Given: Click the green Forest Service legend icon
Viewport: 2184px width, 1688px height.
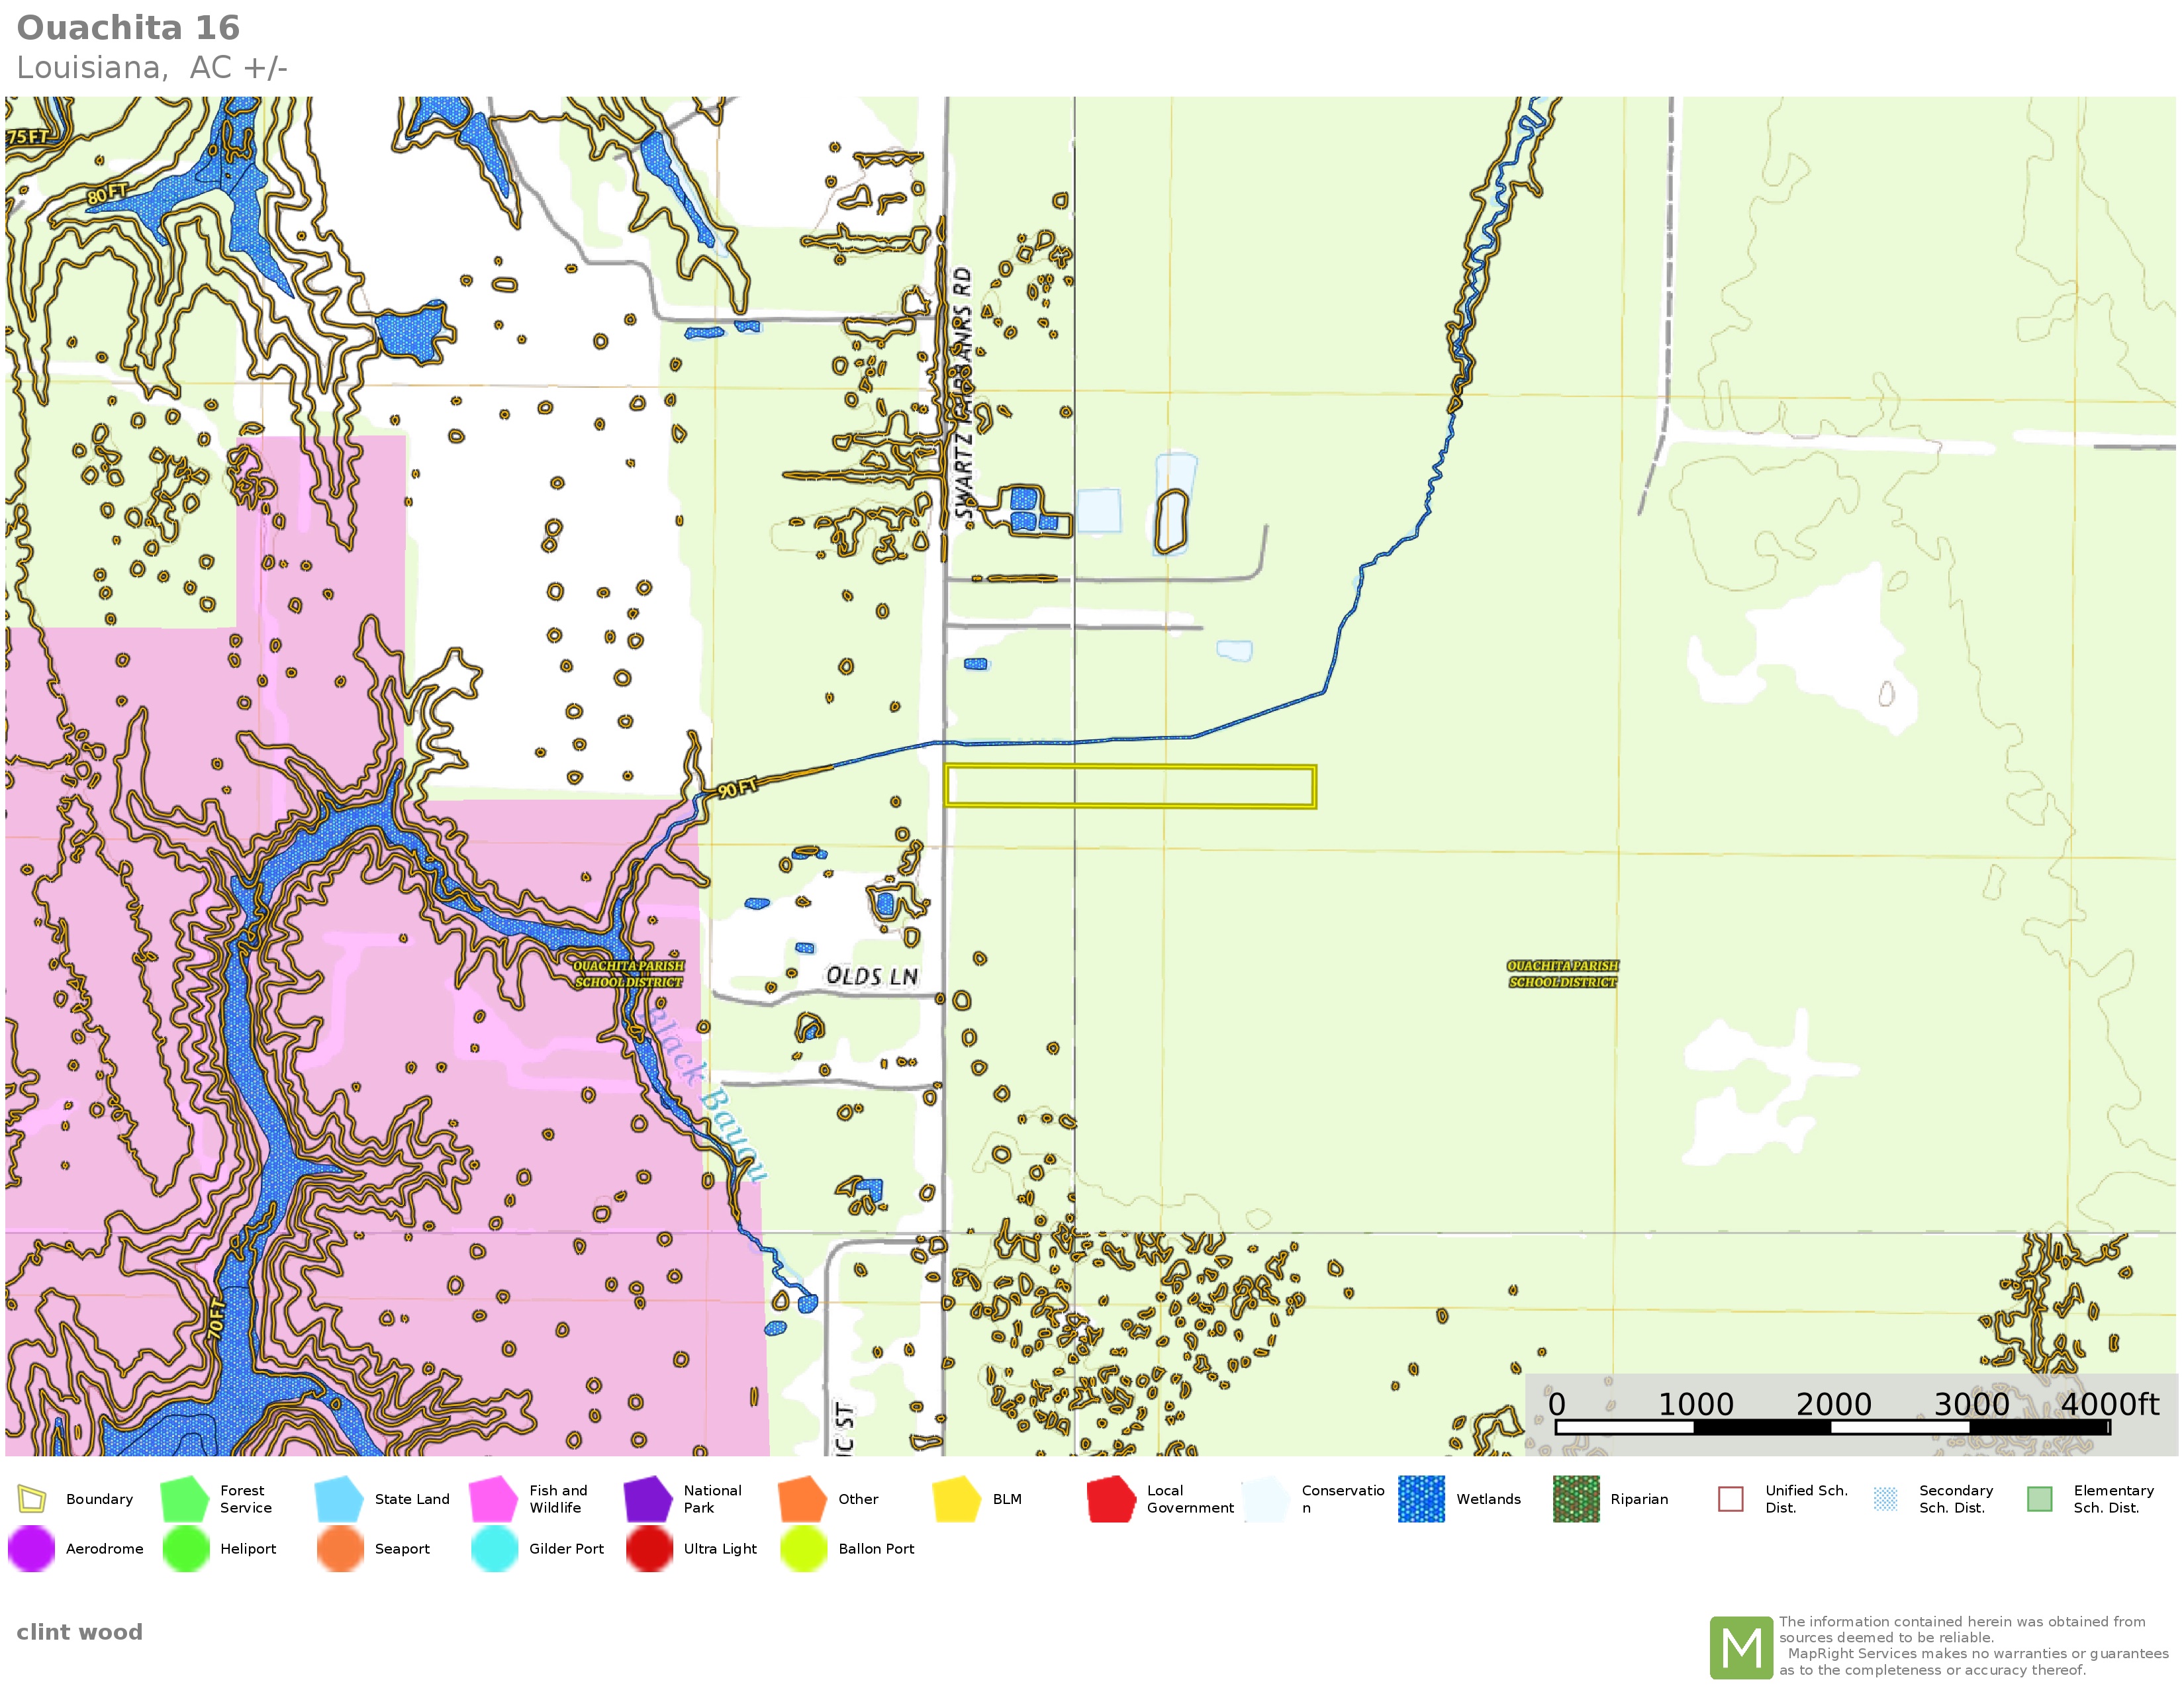Looking at the screenshot, I should coord(184,1499).
